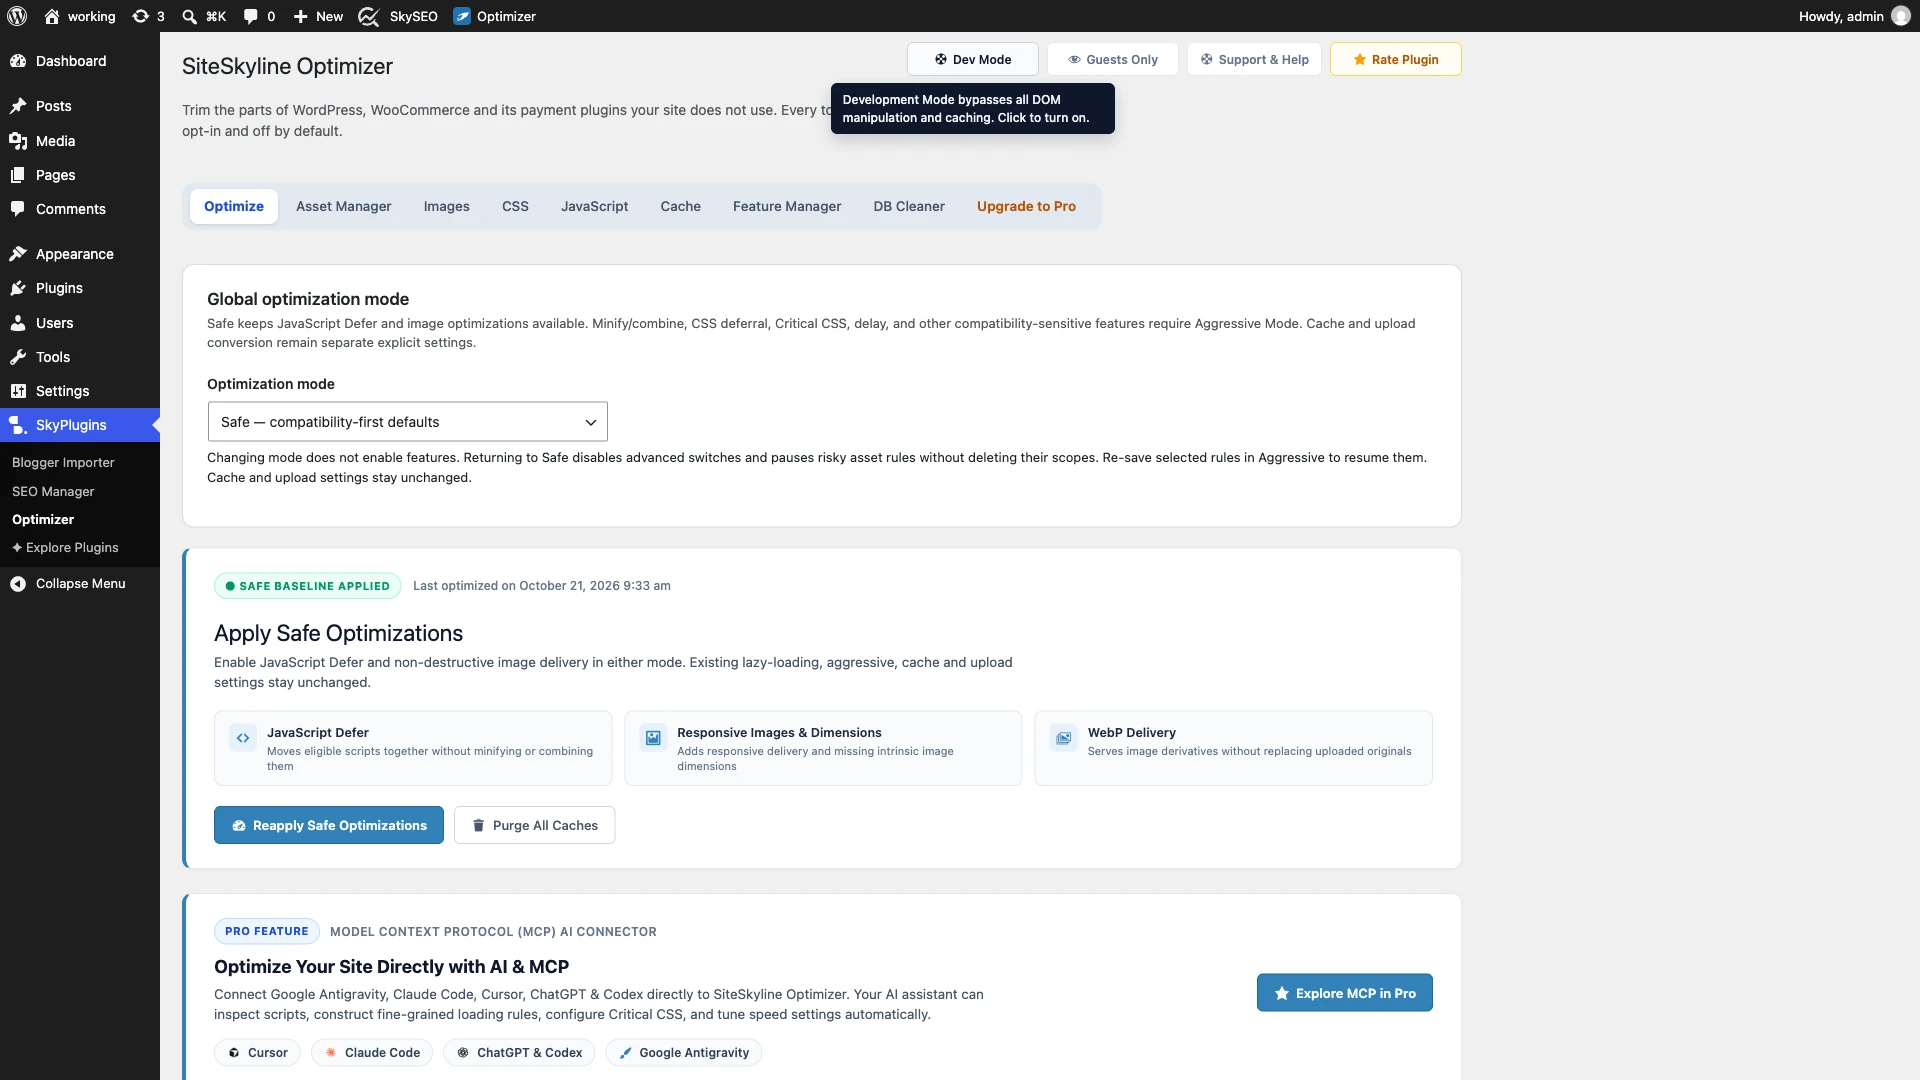
Task: Switch to the Asset Manager tab
Action: [343, 206]
